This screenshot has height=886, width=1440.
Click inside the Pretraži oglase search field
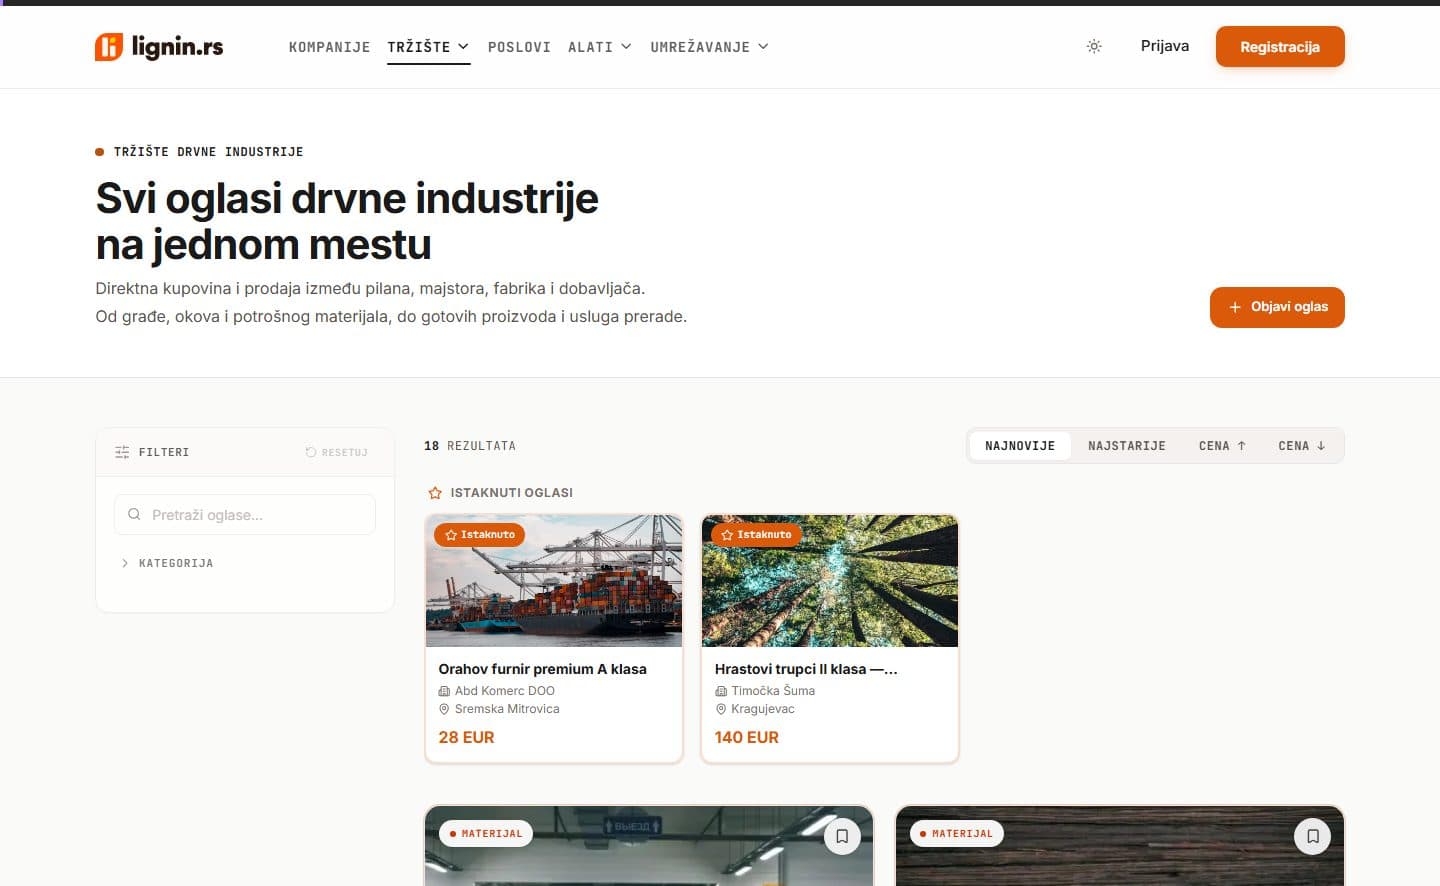point(245,515)
